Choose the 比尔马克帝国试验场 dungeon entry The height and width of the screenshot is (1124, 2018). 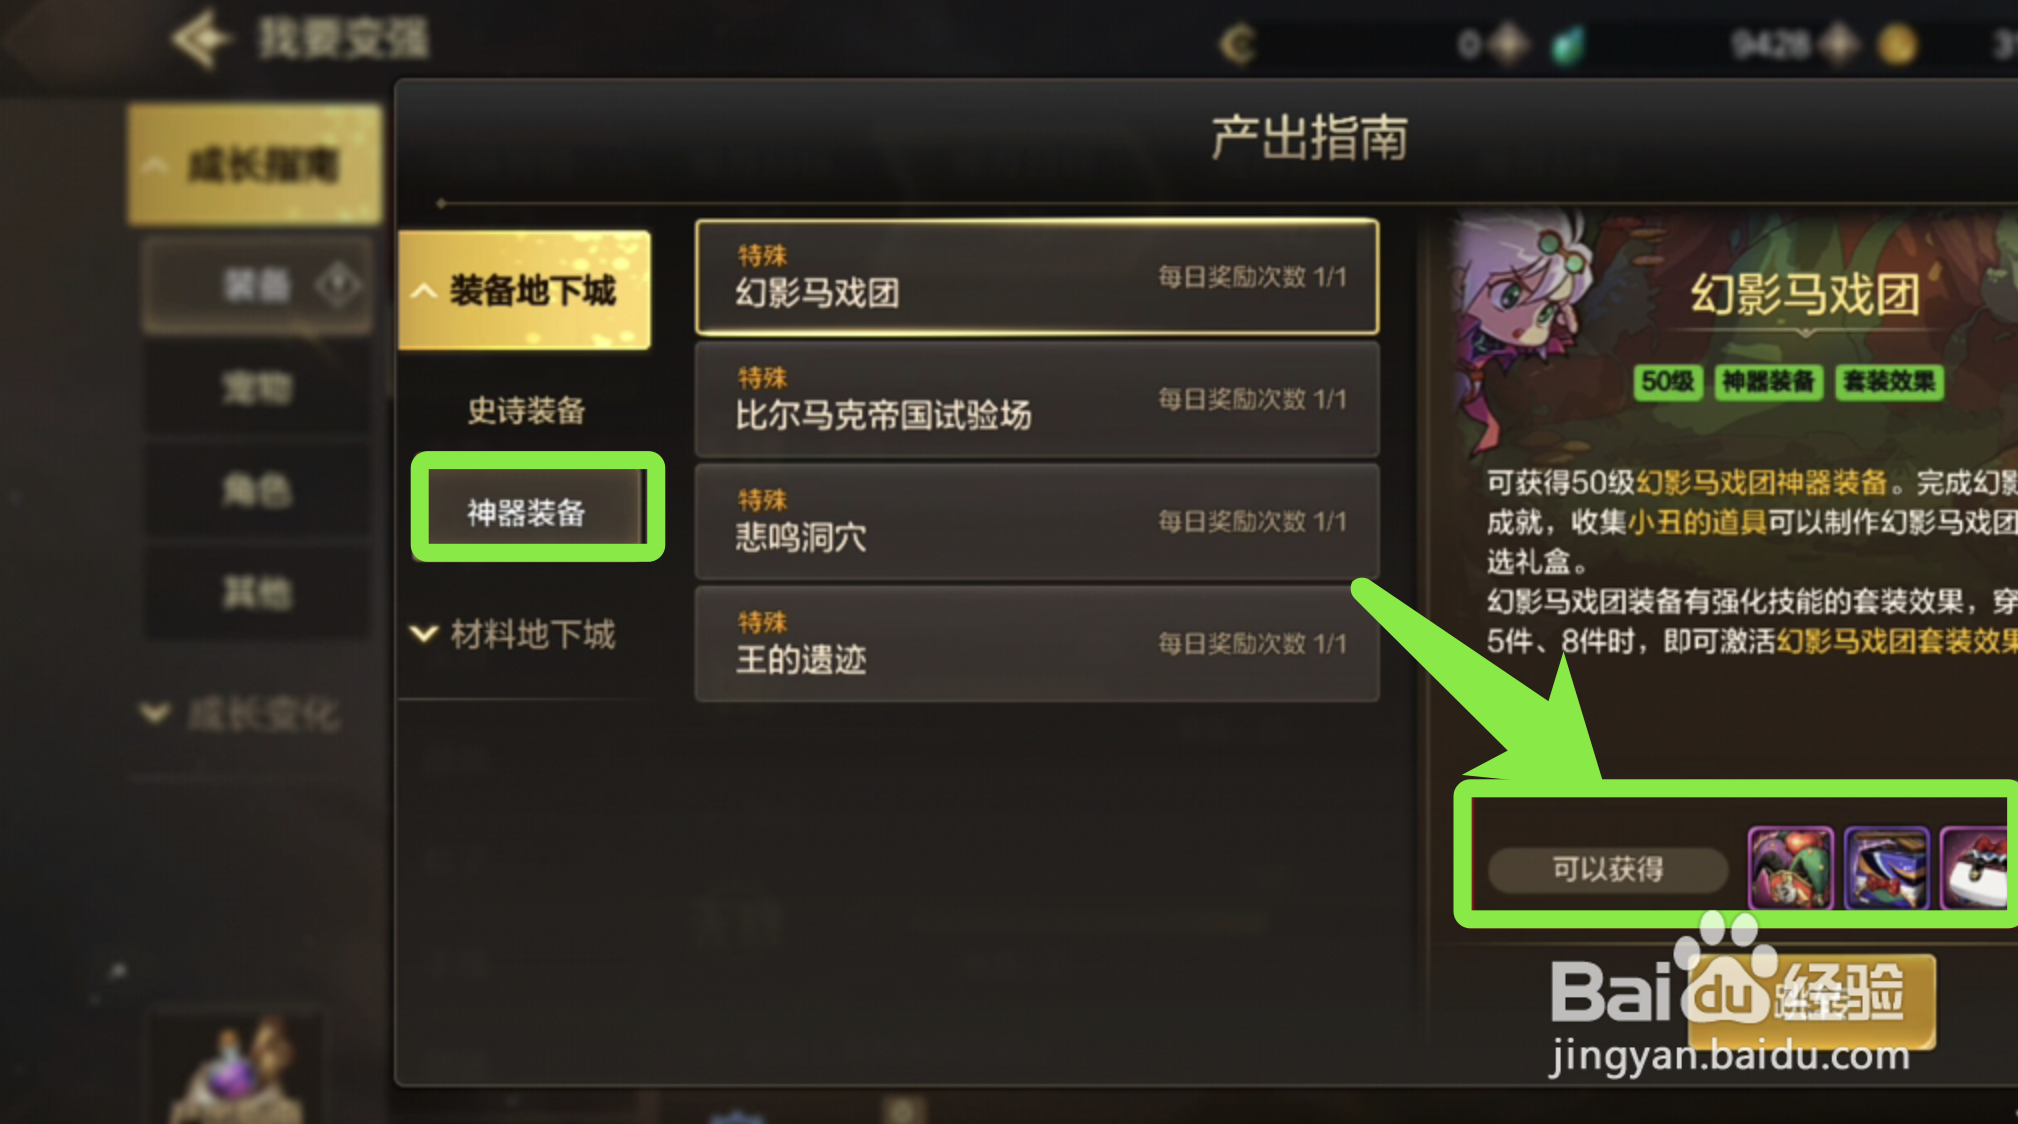click(1037, 399)
